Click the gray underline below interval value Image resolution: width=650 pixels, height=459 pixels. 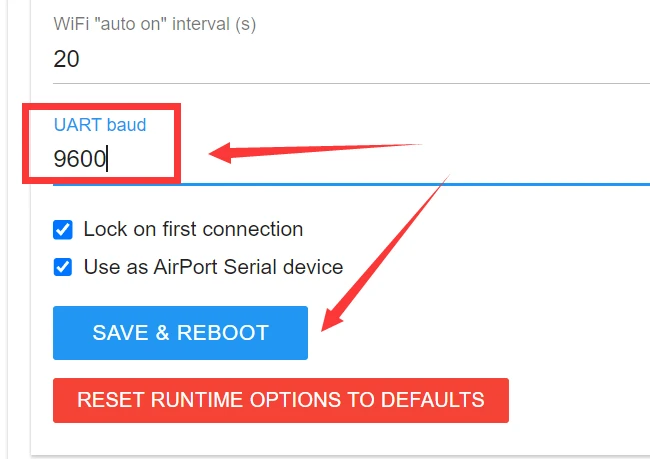tap(352, 83)
